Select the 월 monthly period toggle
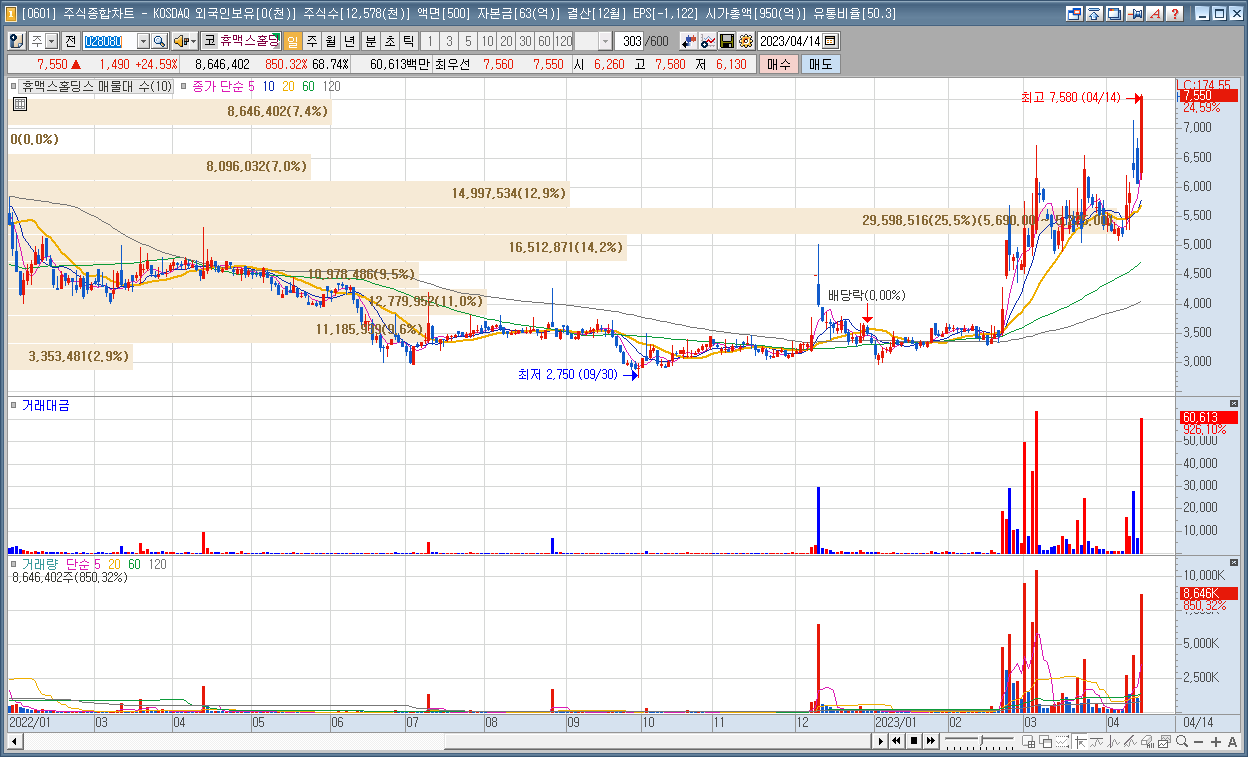The image size is (1248, 757). pyautogui.click(x=330, y=41)
